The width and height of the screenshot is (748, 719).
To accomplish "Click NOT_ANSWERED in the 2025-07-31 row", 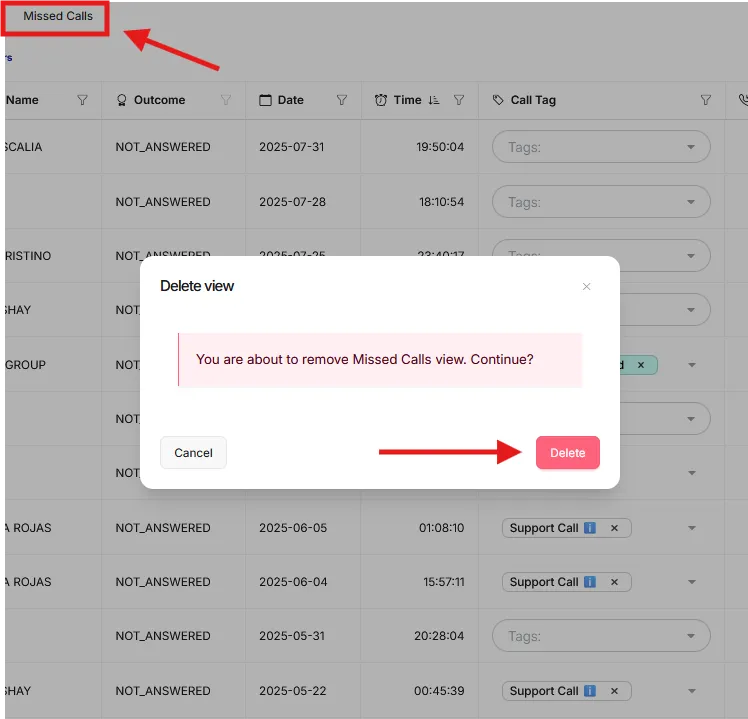I will (163, 146).
